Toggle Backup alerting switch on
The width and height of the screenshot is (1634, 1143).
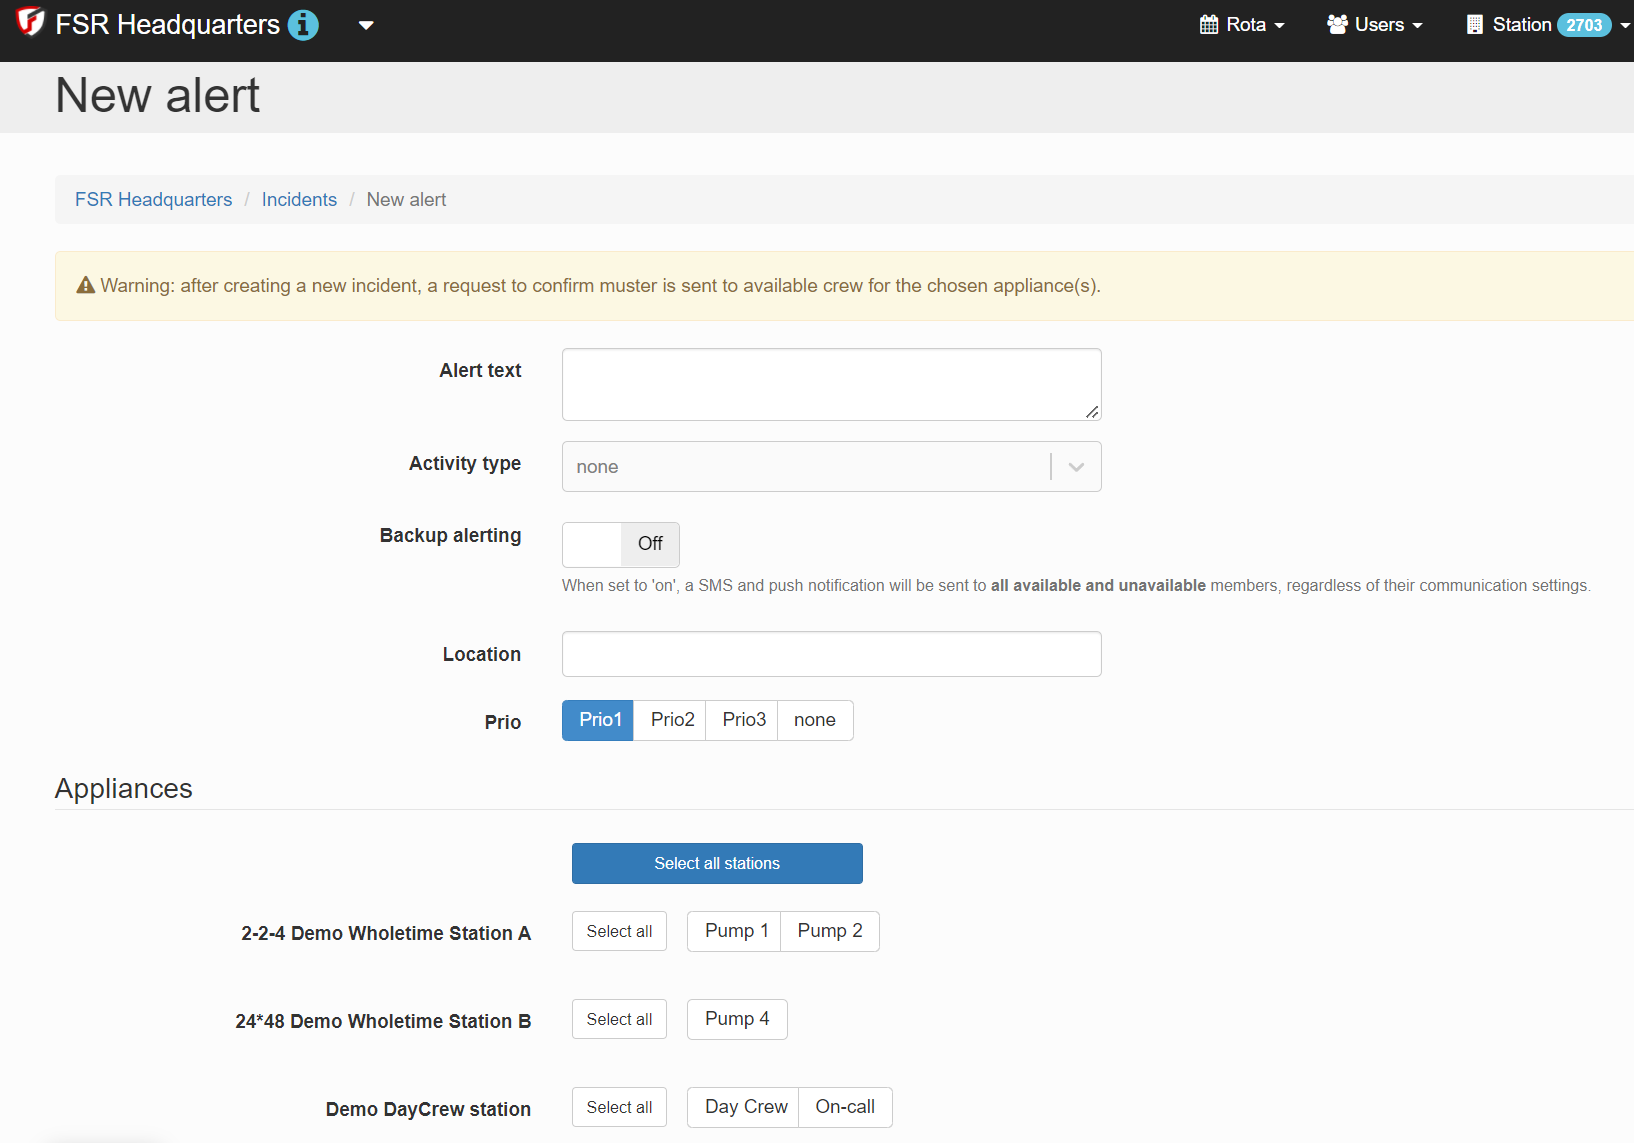tap(620, 544)
